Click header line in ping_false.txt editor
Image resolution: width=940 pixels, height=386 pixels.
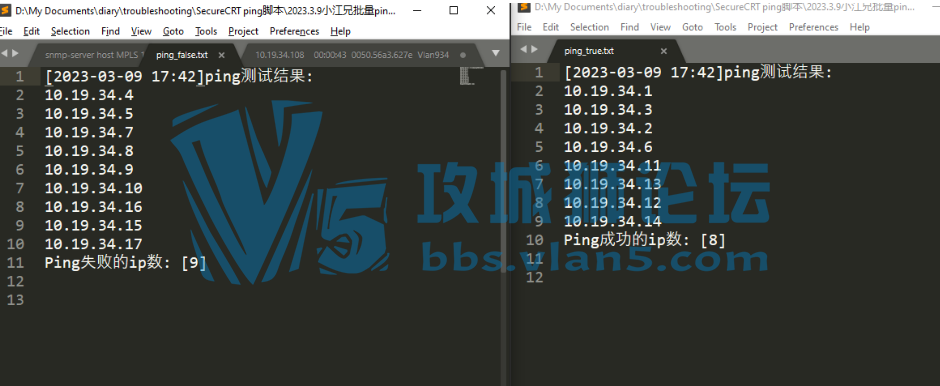[179, 77]
